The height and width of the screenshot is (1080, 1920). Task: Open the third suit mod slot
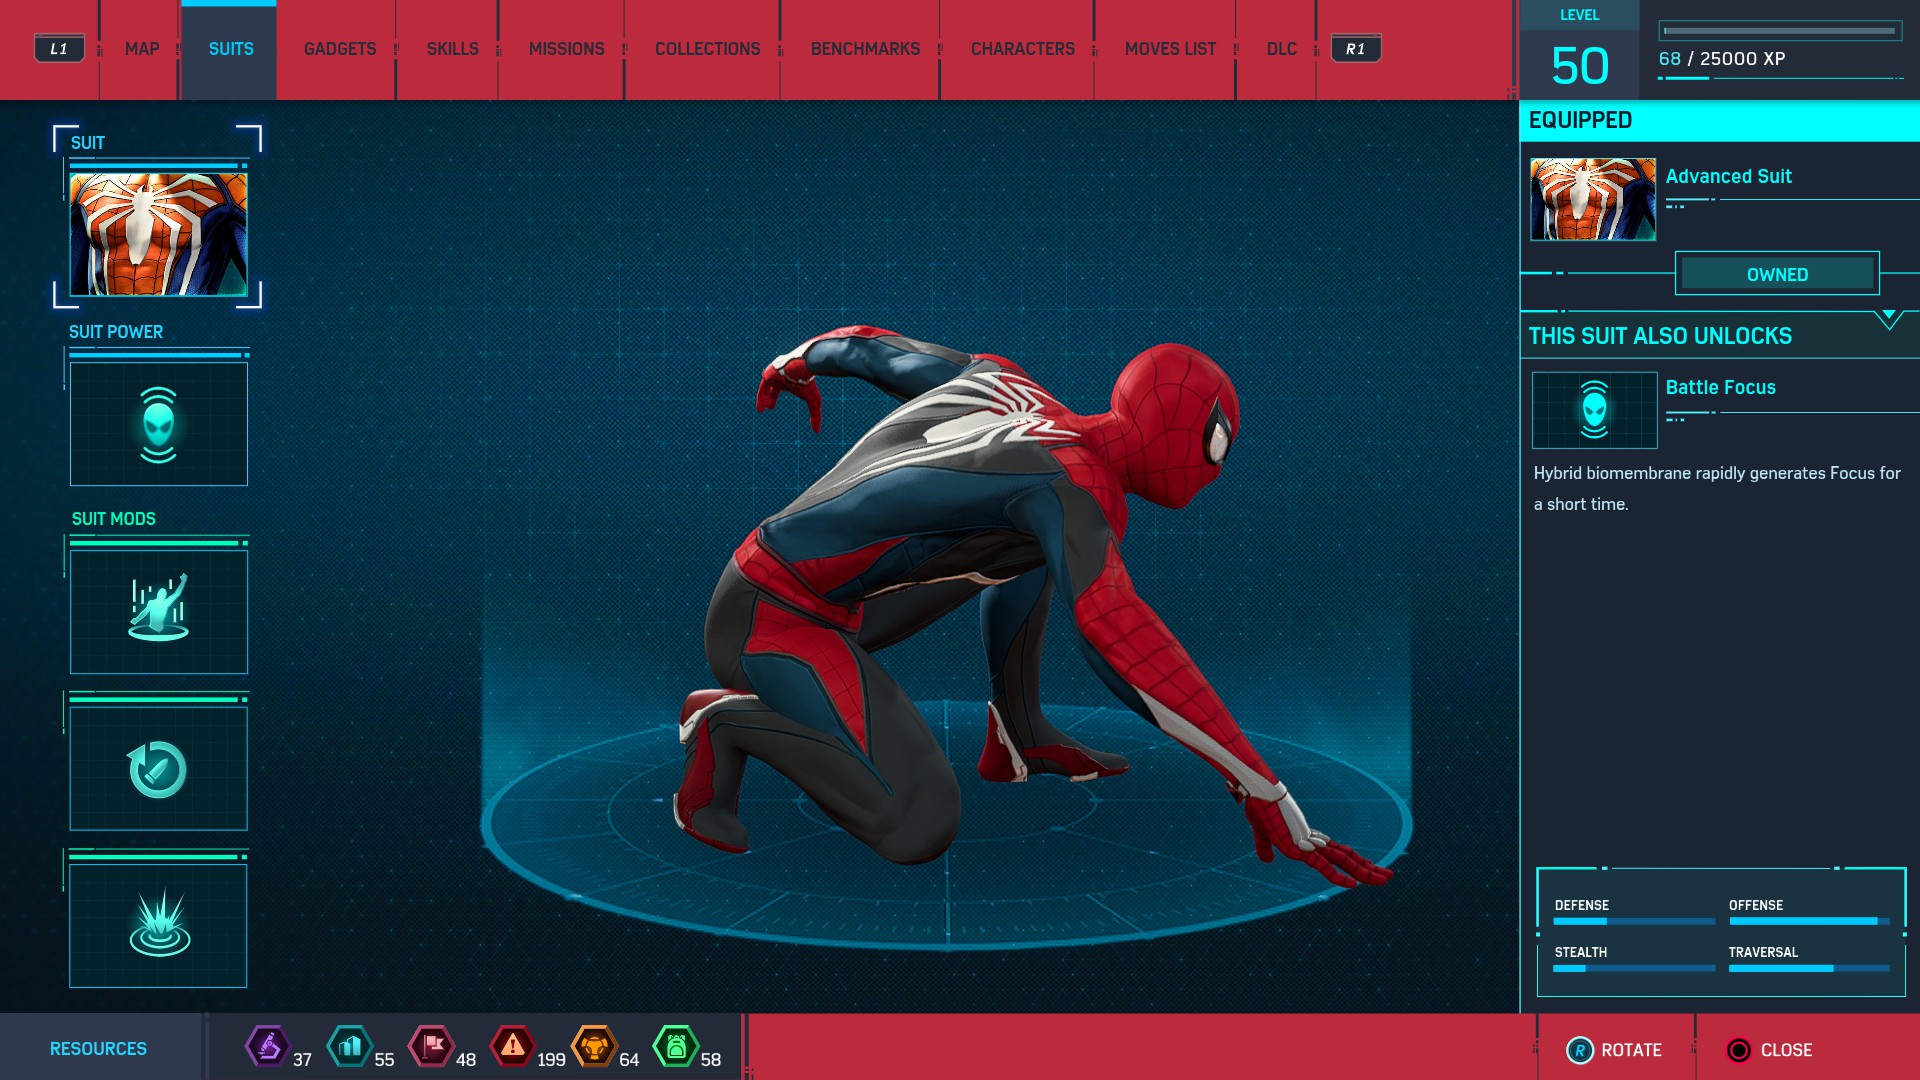[158, 925]
